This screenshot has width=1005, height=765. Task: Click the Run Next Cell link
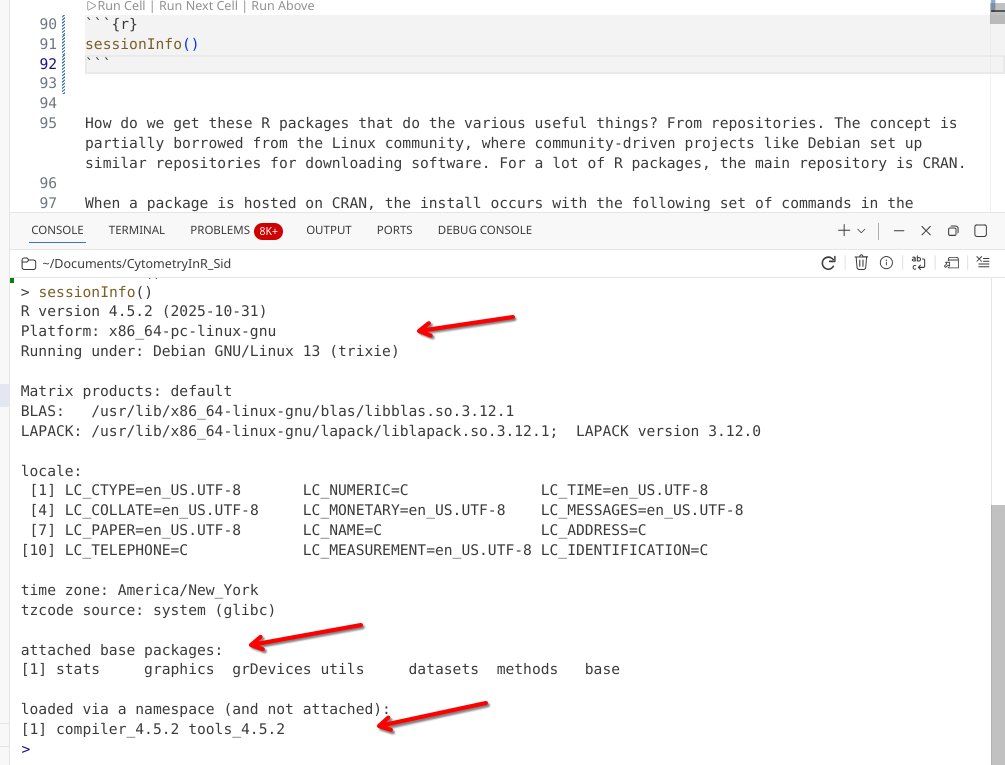click(198, 6)
